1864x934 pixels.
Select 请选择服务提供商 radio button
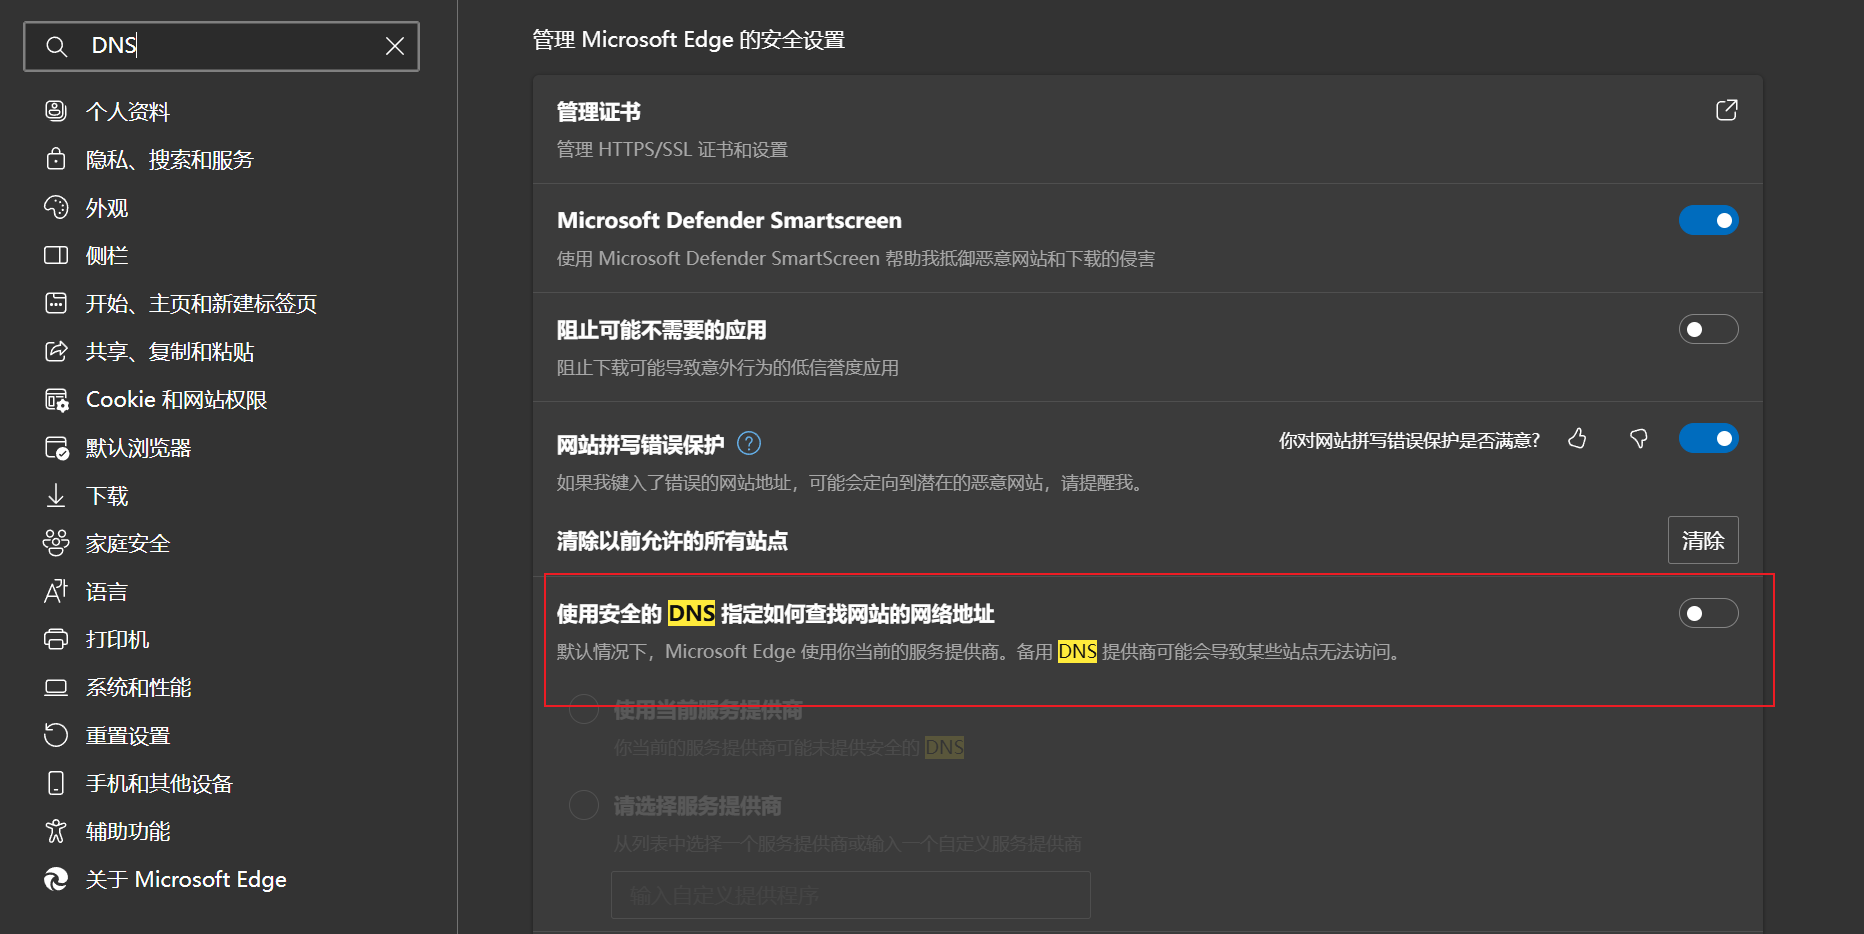click(584, 805)
